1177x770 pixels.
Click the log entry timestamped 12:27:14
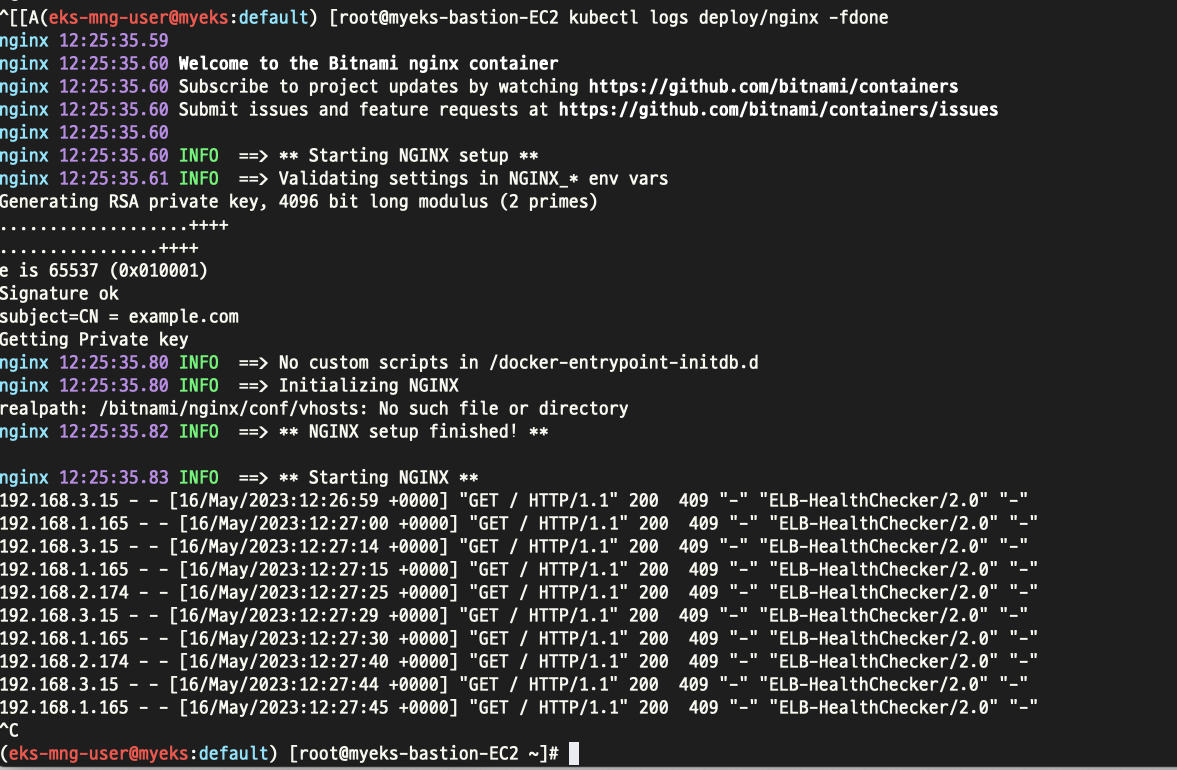[513, 547]
